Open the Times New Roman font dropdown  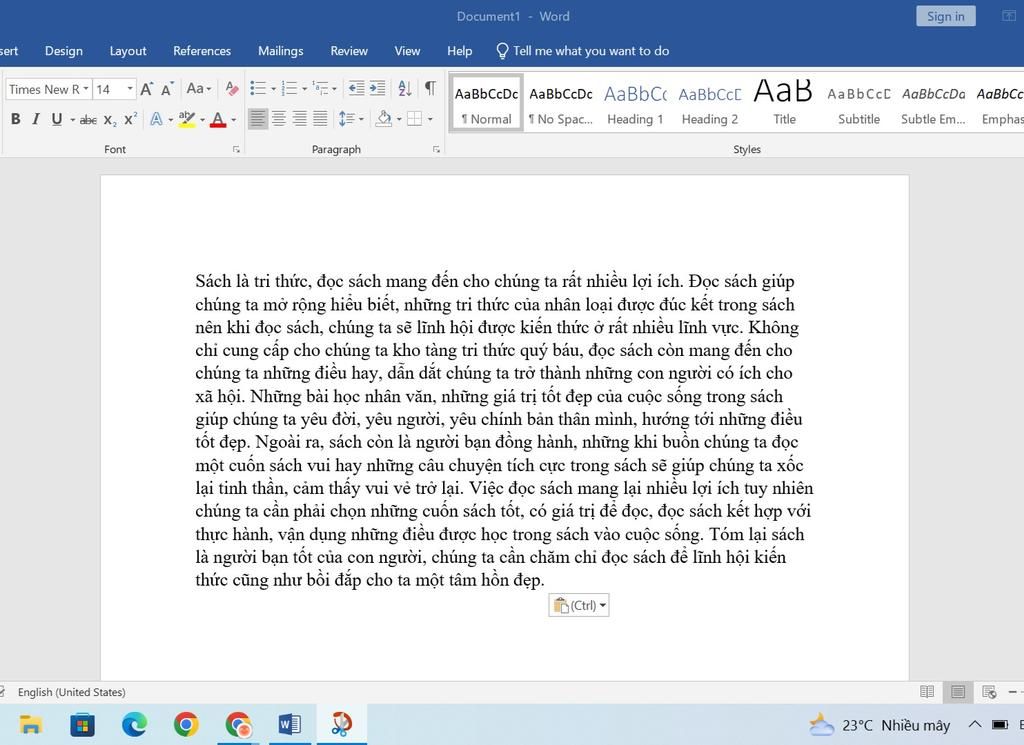pos(86,89)
